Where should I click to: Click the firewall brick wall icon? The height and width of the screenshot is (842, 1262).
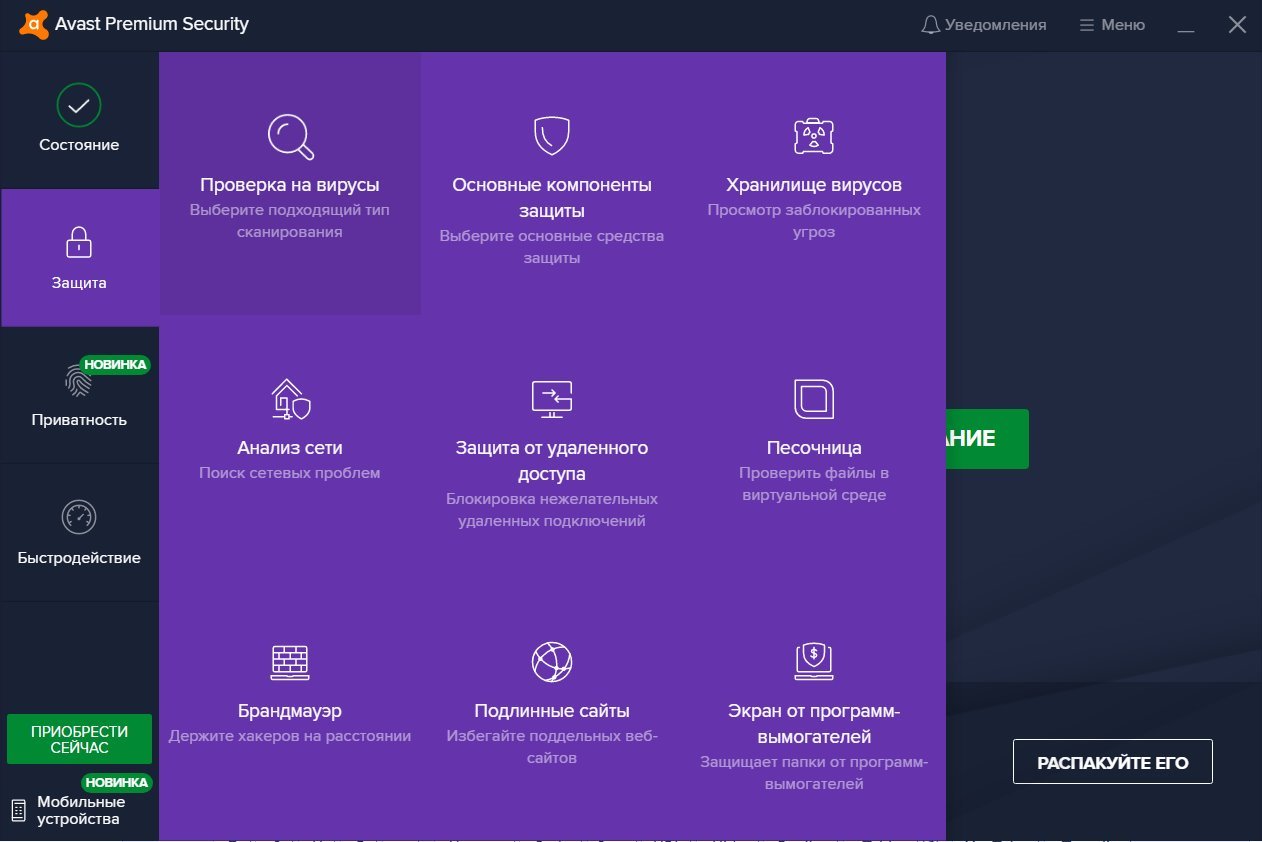pyautogui.click(x=290, y=662)
